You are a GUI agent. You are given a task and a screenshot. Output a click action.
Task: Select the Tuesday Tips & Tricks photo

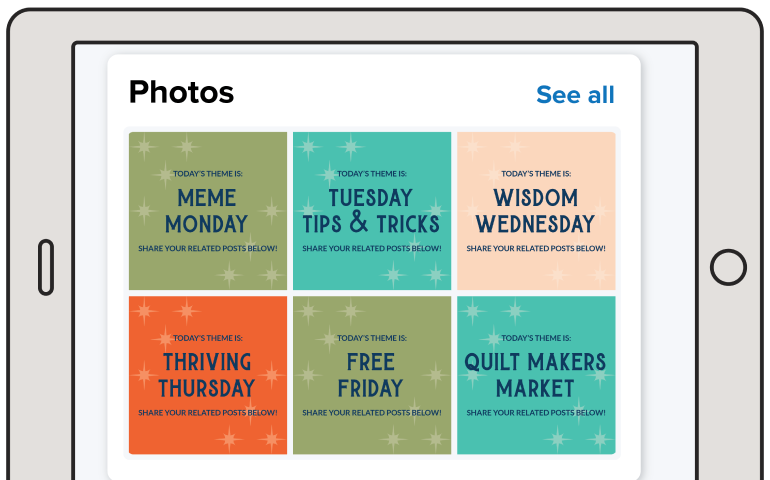(371, 211)
